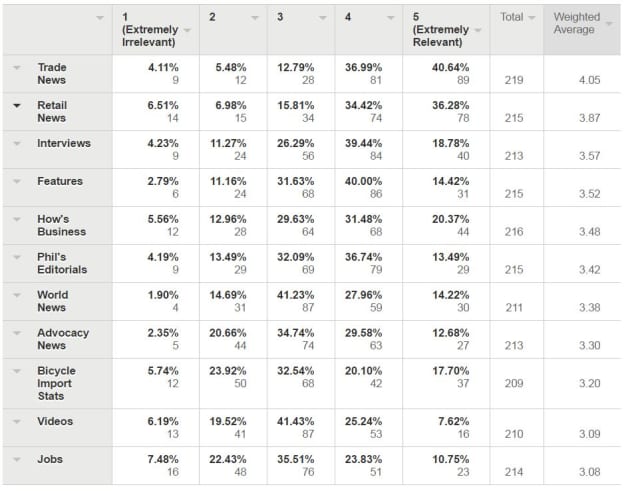Expand the World News row arrow
The width and height of the screenshot is (630, 491).
17,295
